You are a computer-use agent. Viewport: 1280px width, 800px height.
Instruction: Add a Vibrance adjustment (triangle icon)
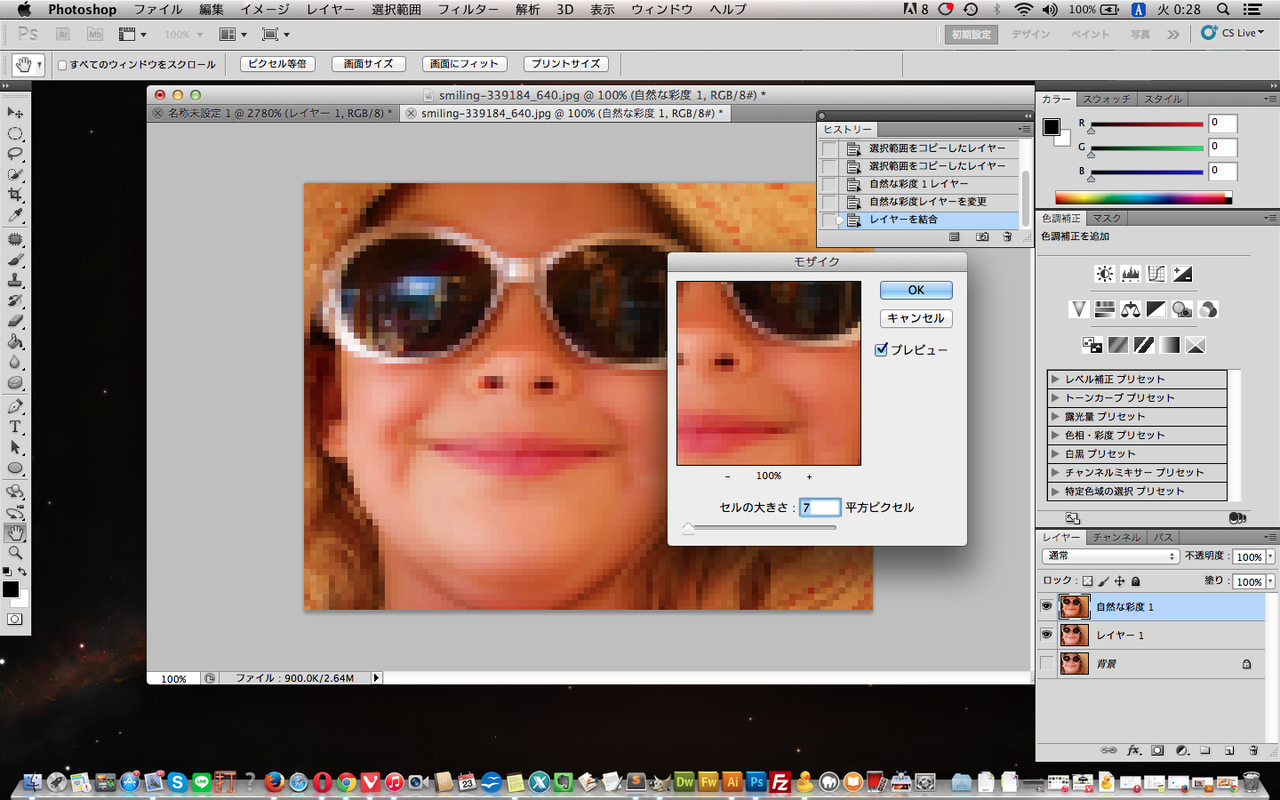tap(1078, 309)
